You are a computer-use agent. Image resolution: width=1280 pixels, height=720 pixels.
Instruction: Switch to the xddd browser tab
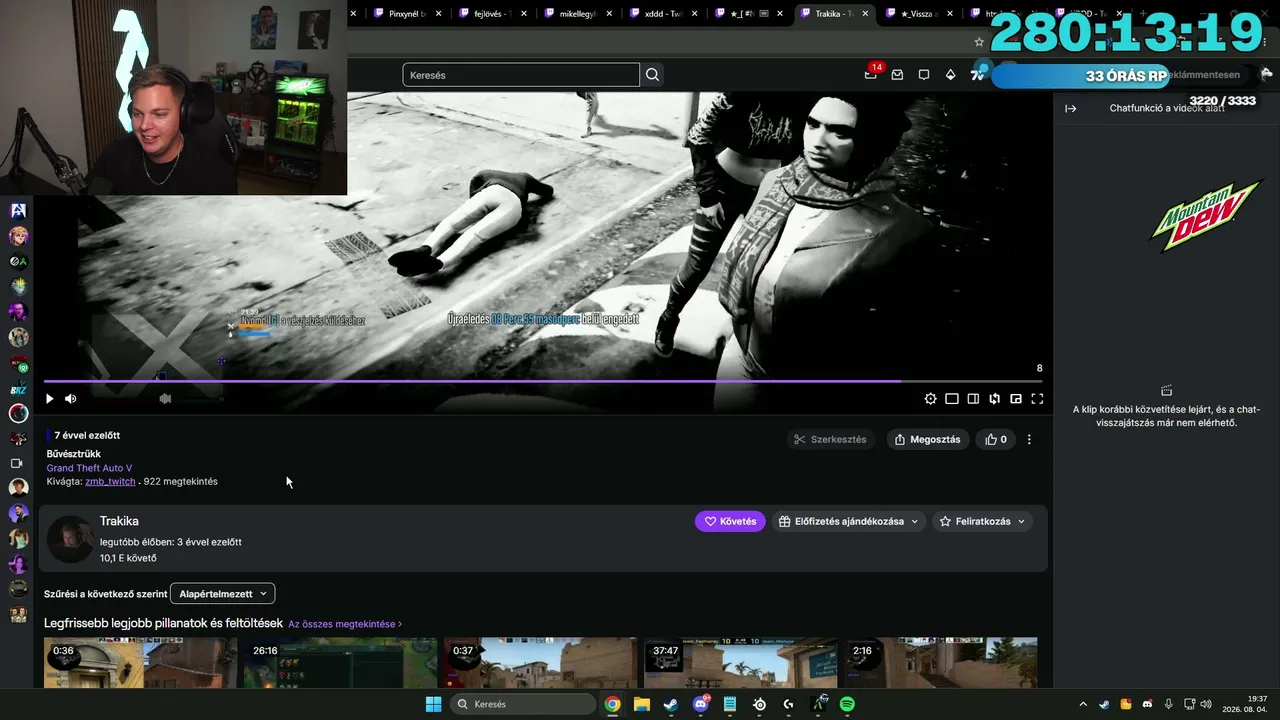click(662, 13)
